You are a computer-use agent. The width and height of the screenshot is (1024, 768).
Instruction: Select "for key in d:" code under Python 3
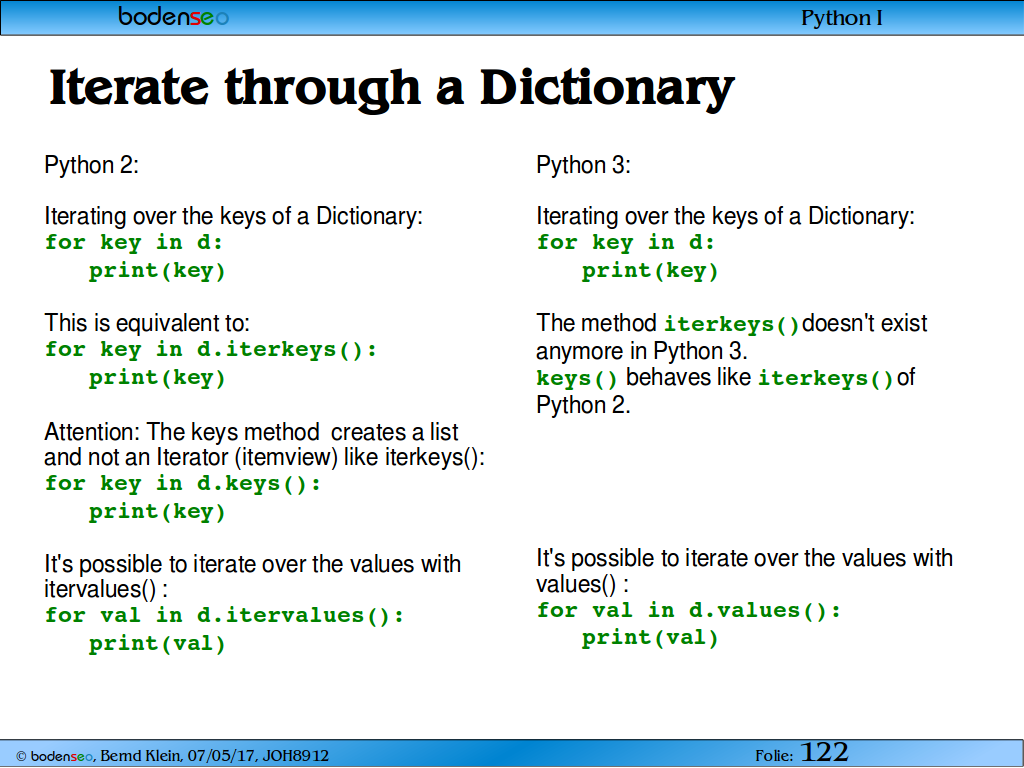[626, 243]
